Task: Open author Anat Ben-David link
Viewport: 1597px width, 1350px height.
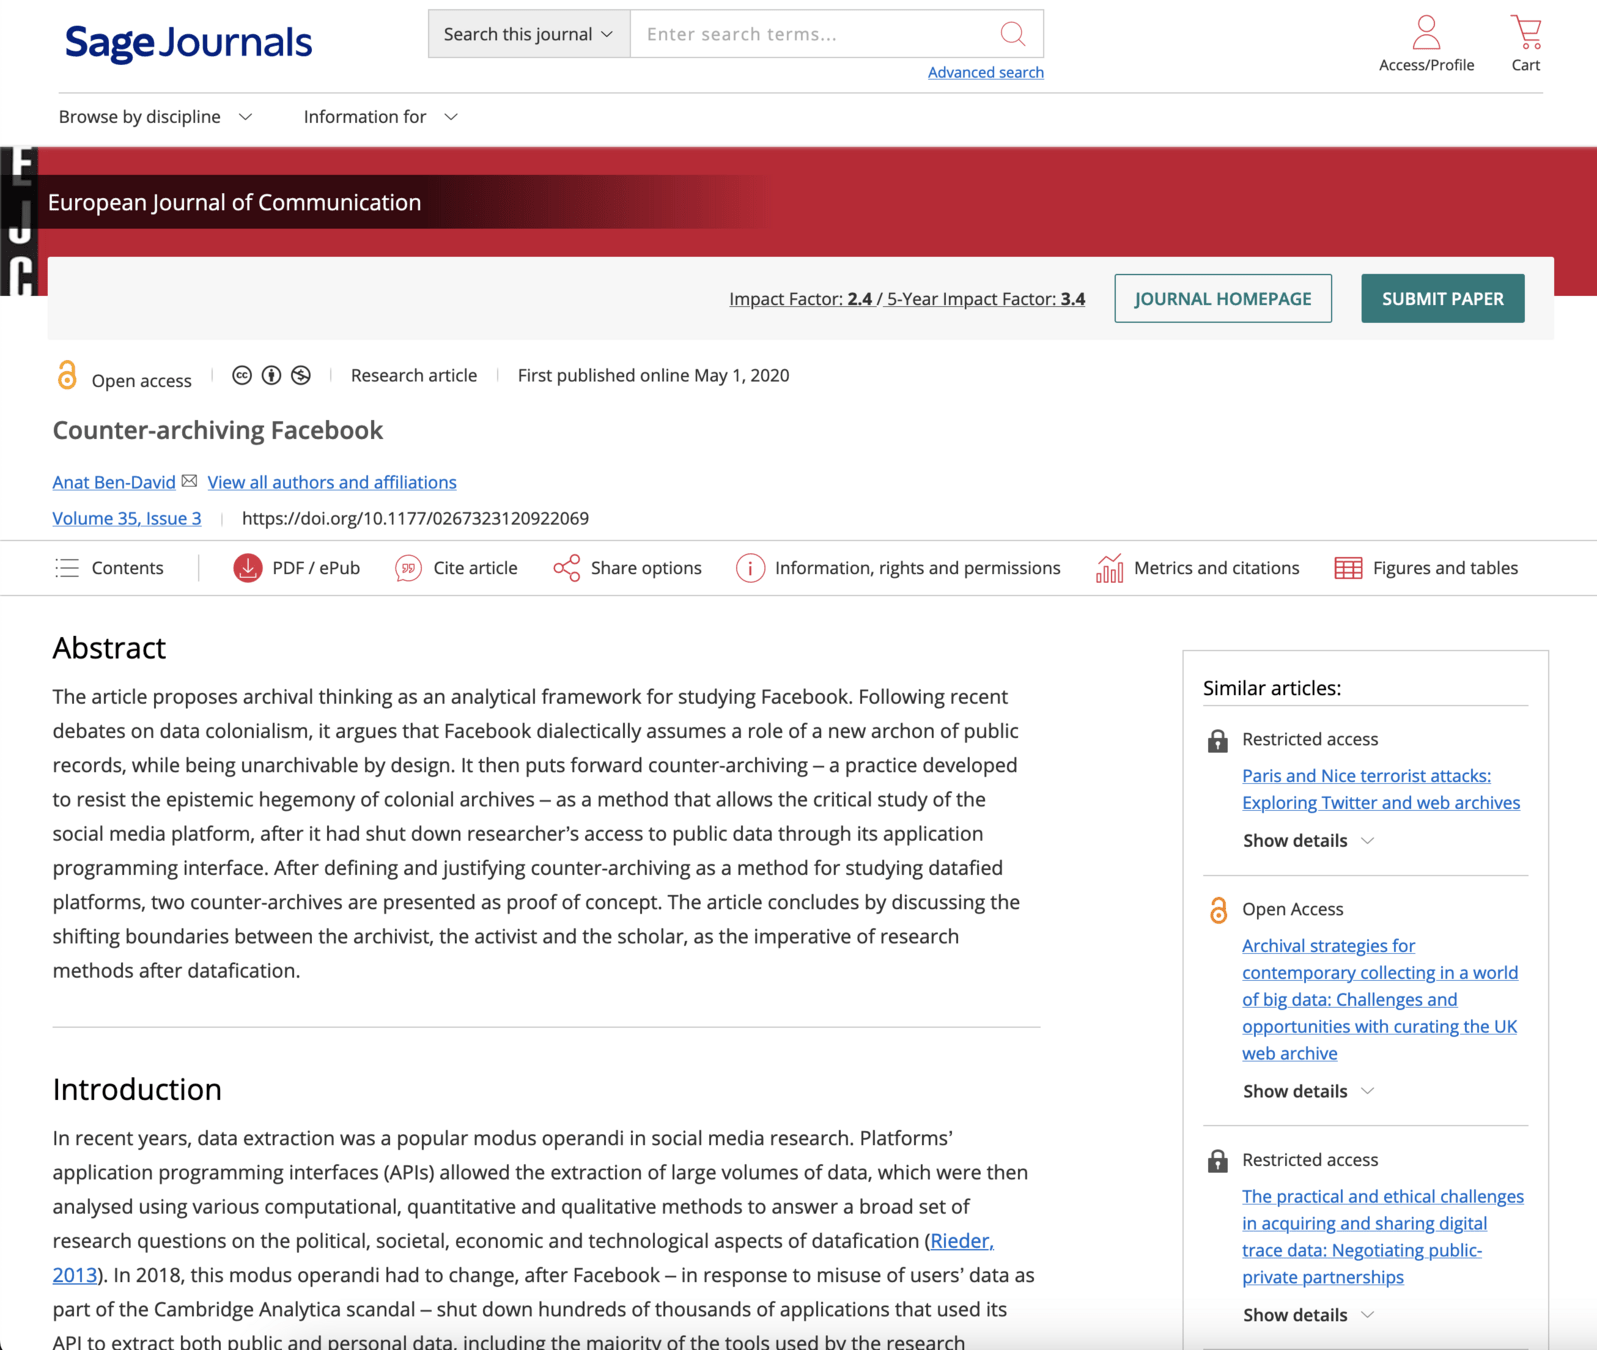Action: pos(114,482)
